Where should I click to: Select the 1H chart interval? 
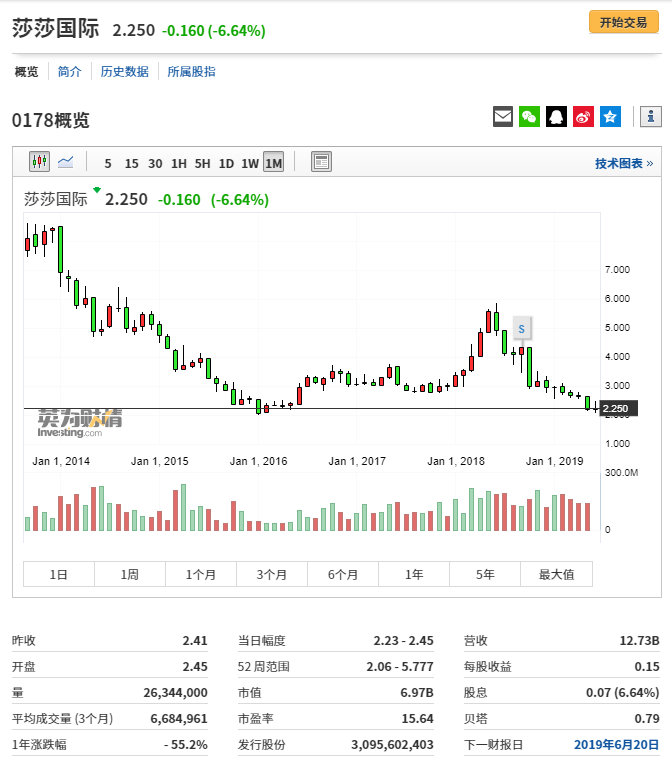179,164
